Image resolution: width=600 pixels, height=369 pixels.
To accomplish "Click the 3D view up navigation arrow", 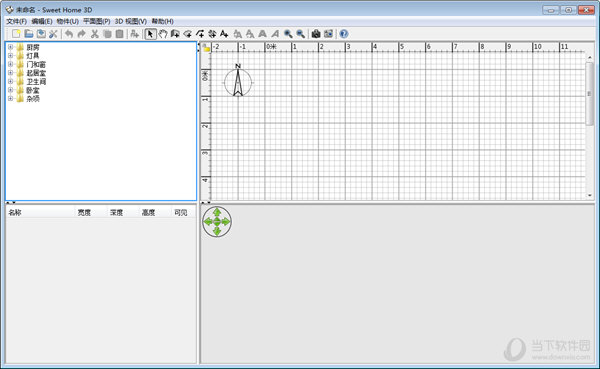I will pos(217,212).
